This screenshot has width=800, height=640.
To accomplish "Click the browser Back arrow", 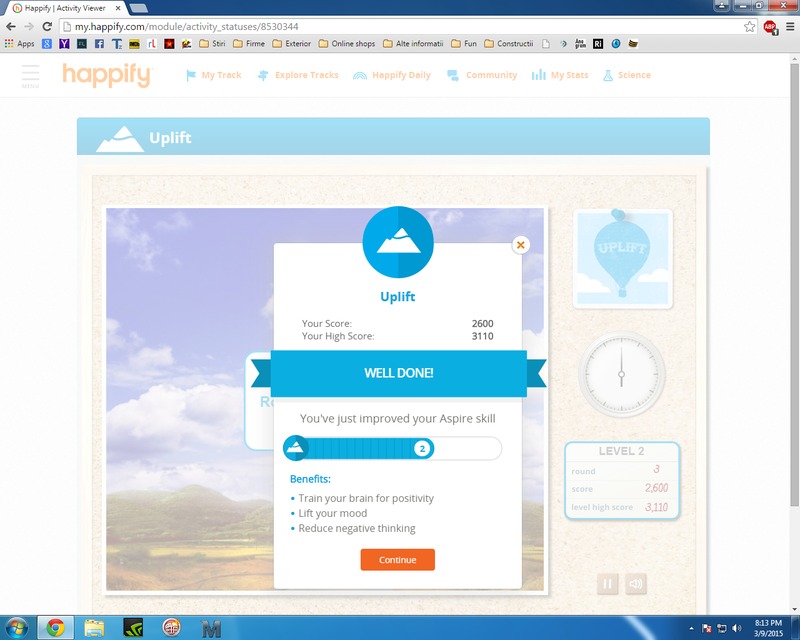I will 11,27.
